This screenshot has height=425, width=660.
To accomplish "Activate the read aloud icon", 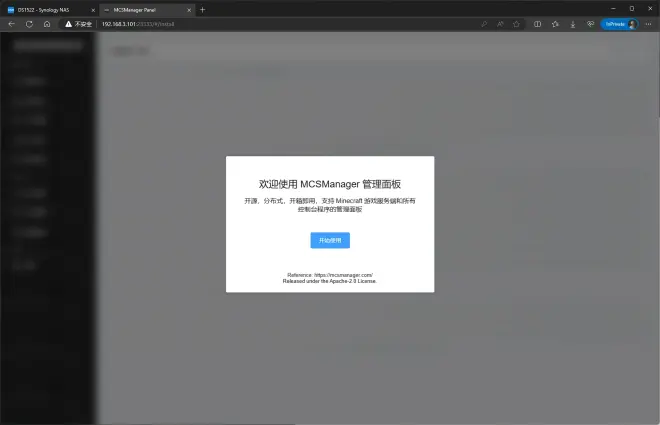I will (x=500, y=24).
